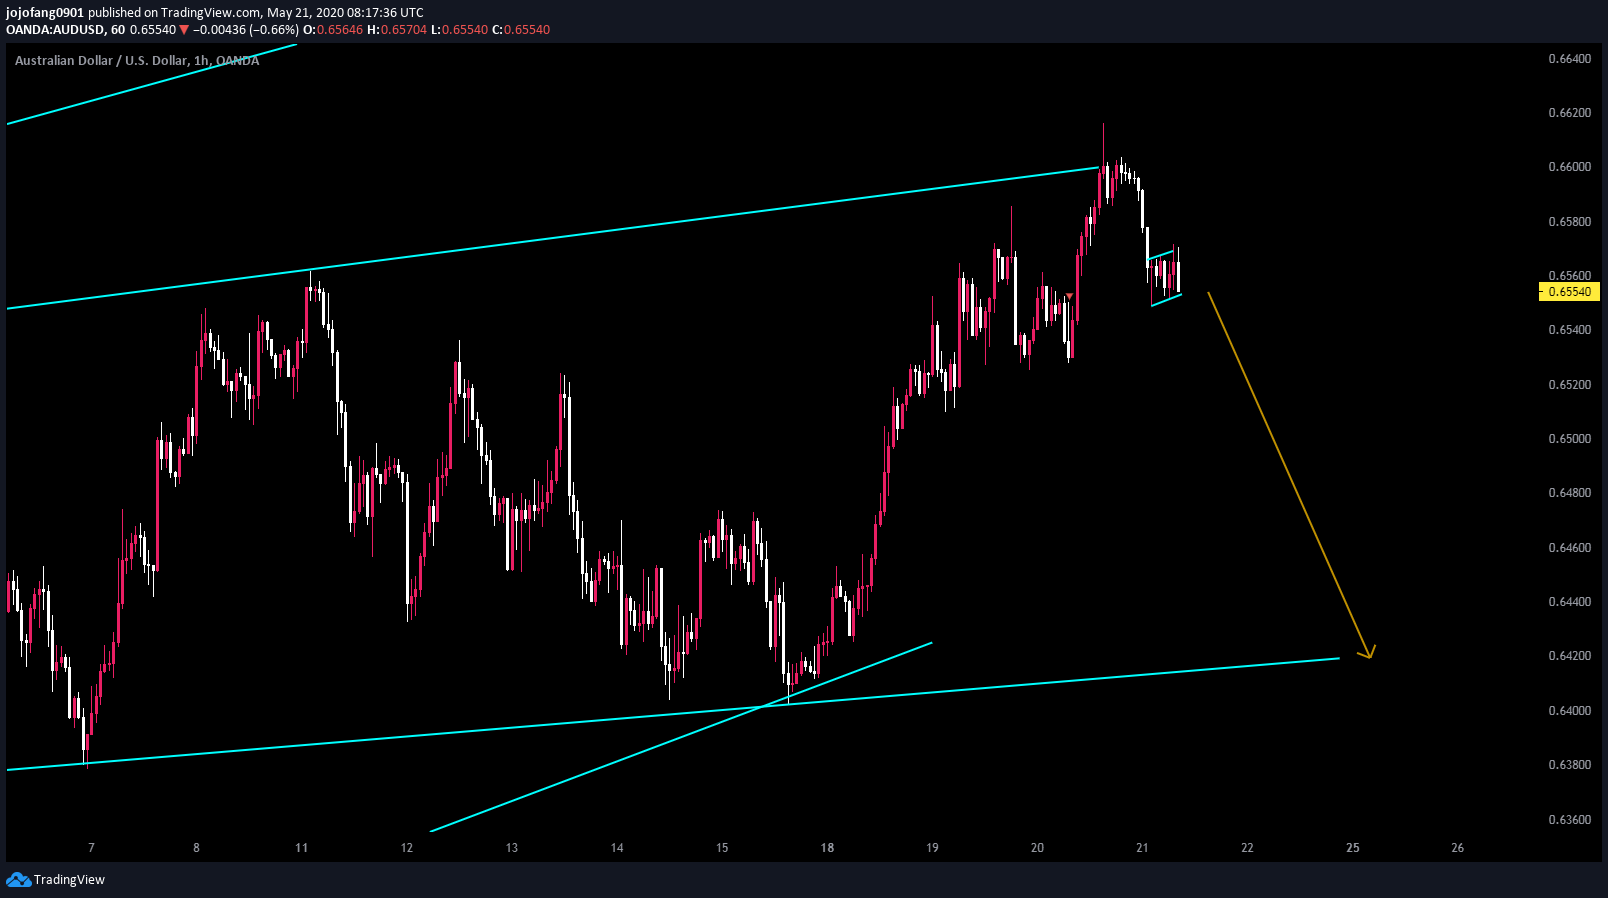Open the jojofang0901 author name

click(x=45, y=13)
